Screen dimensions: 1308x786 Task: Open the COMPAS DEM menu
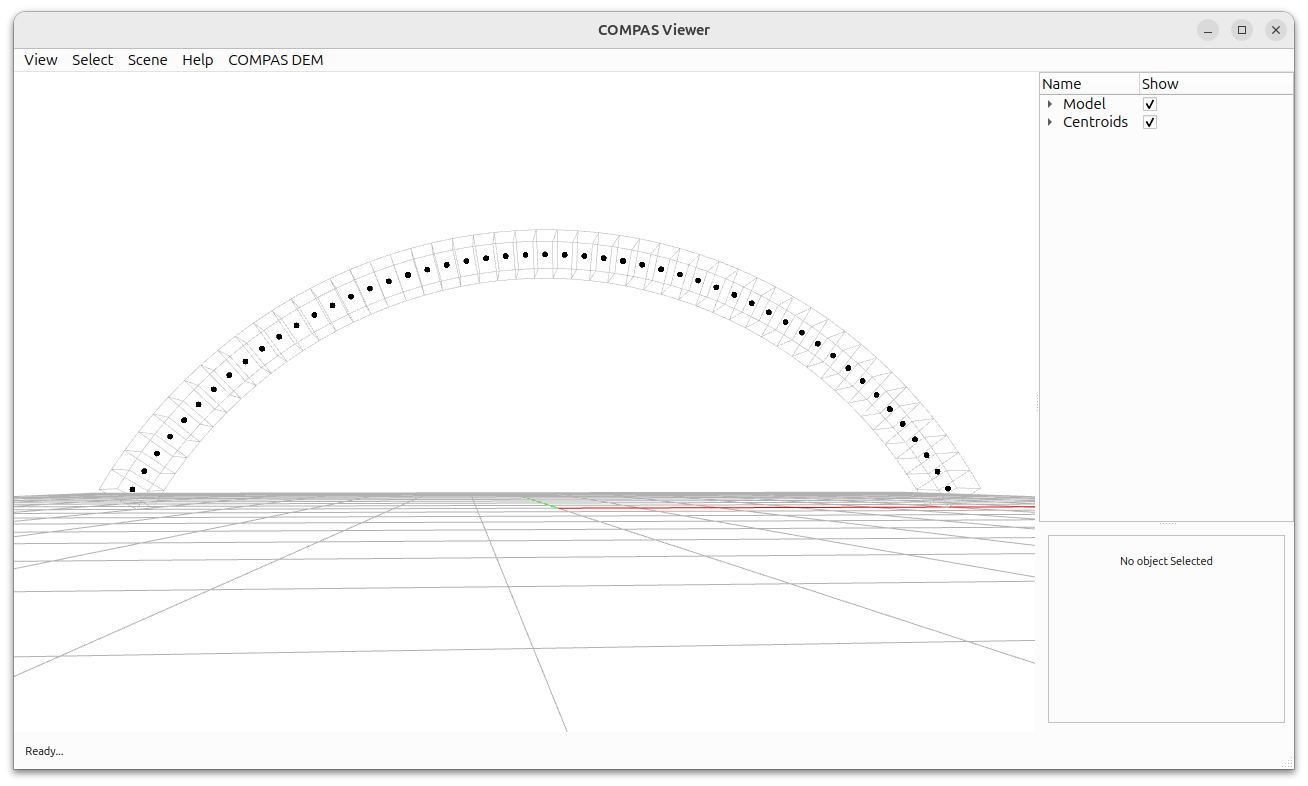(275, 60)
